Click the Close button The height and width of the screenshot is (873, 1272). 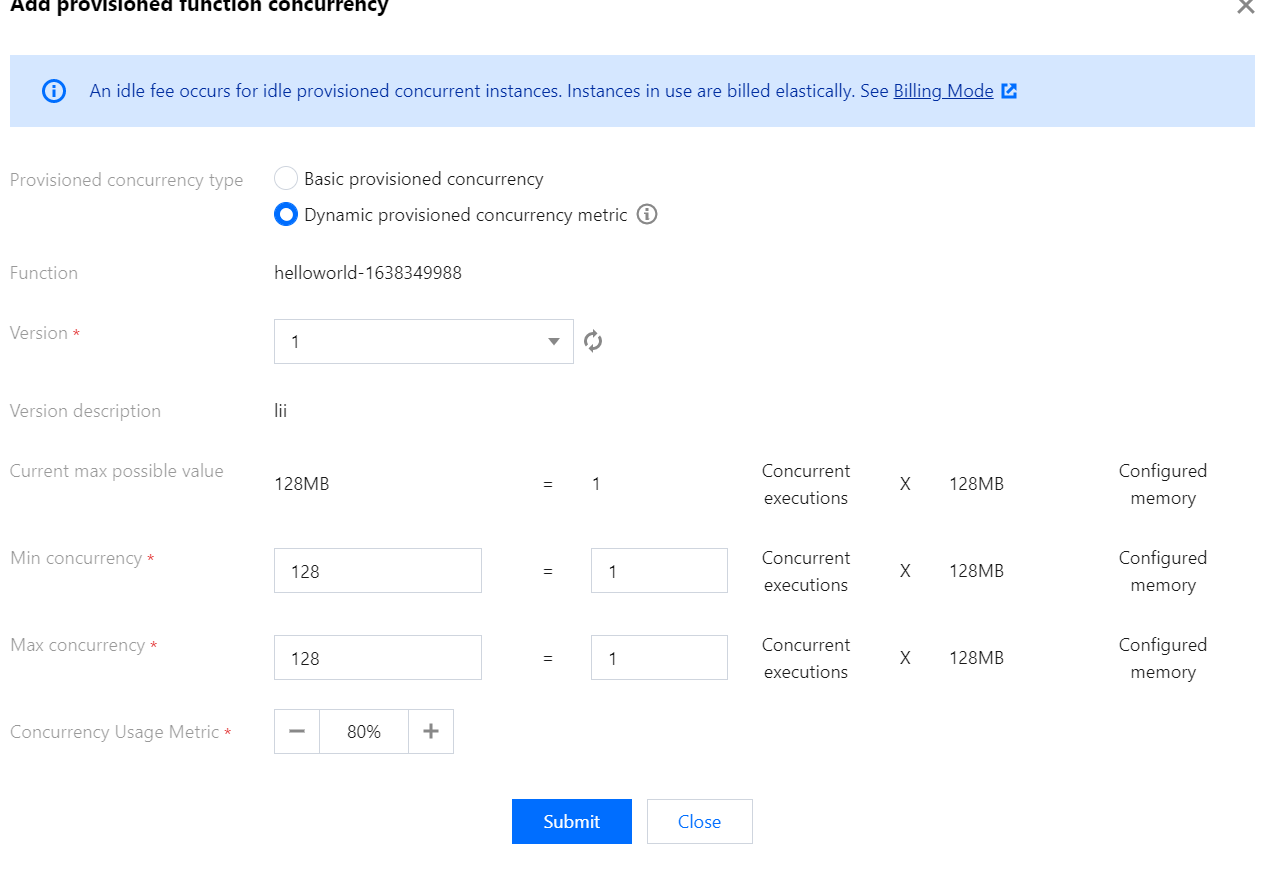(699, 821)
